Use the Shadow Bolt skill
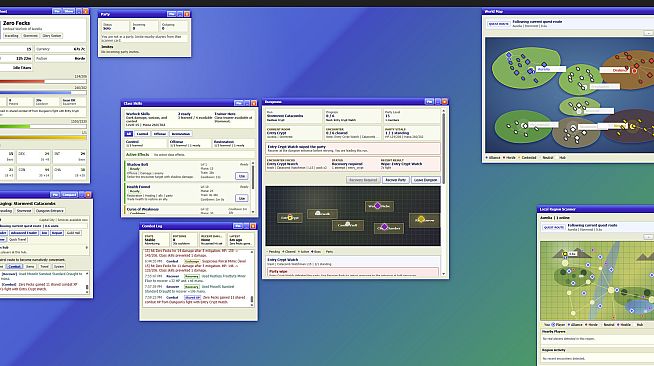 (x=242, y=176)
